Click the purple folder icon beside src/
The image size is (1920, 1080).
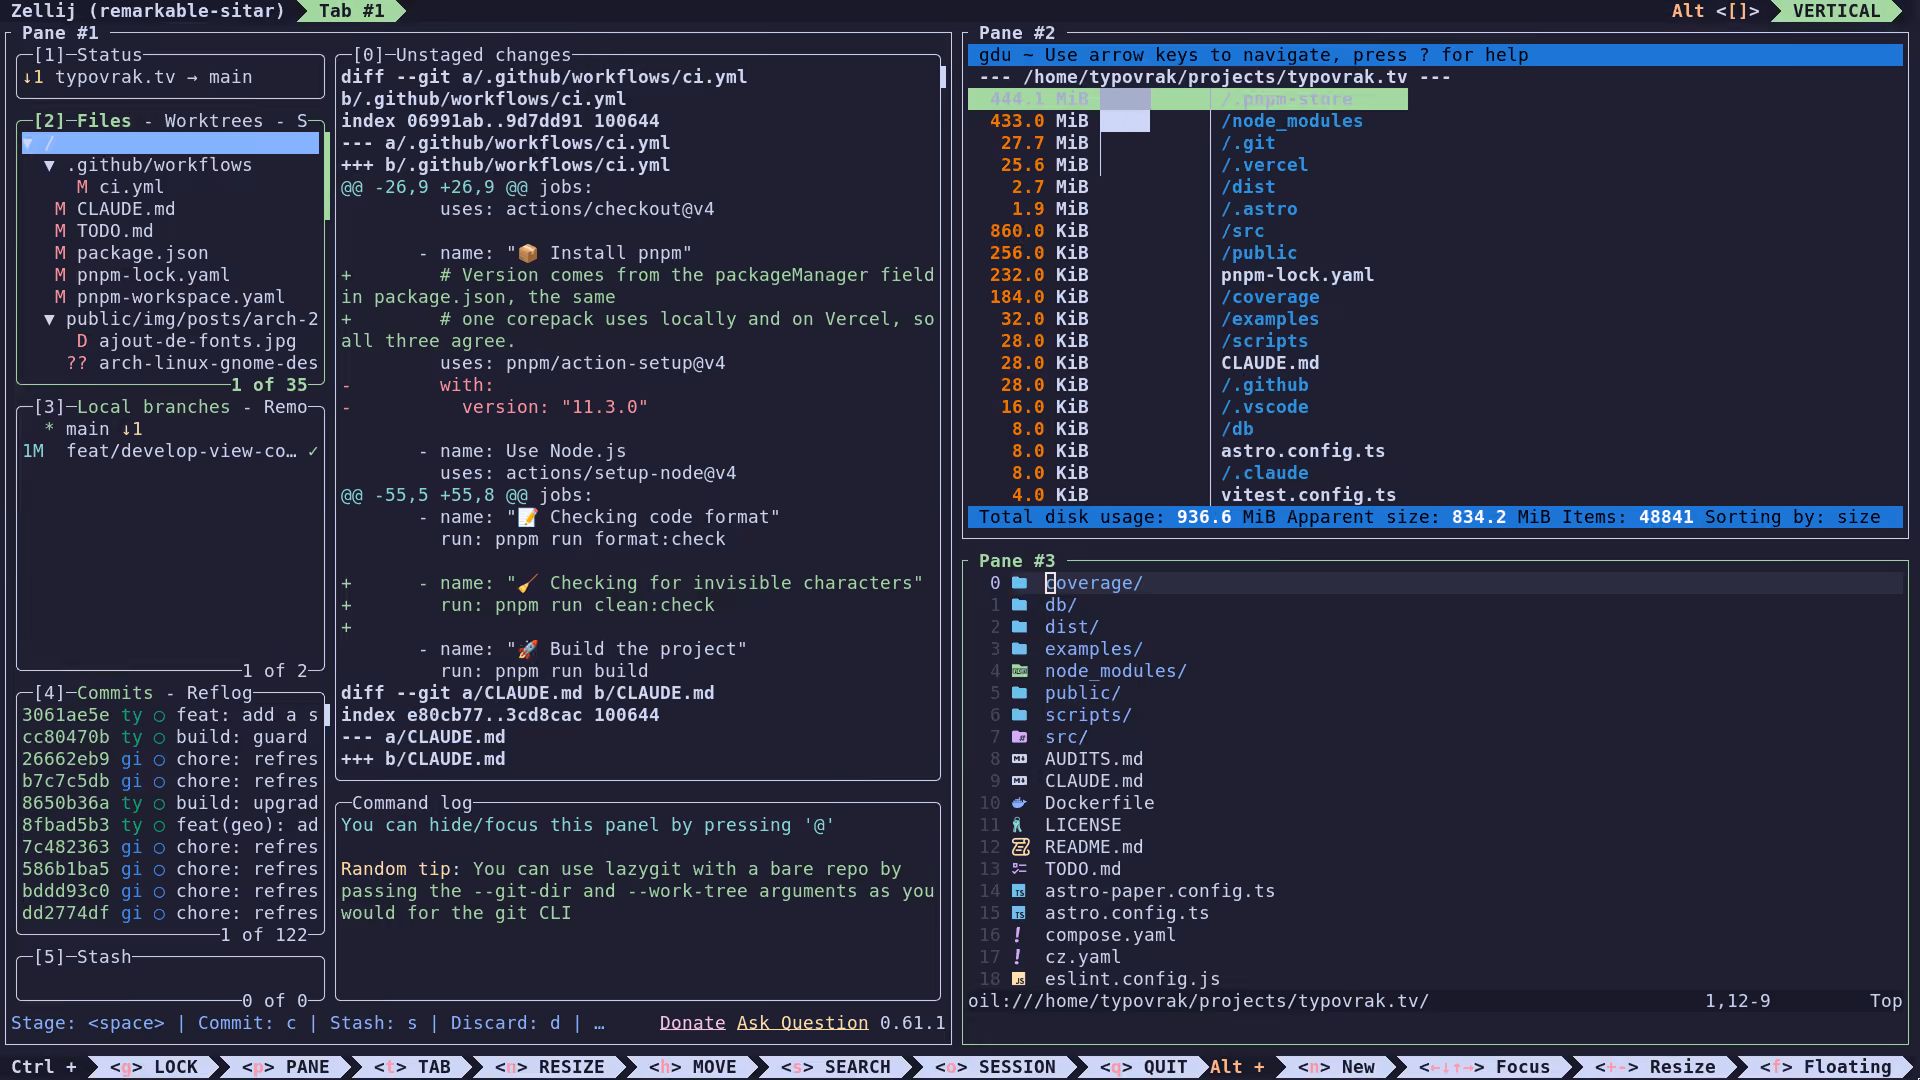[x=1019, y=737]
